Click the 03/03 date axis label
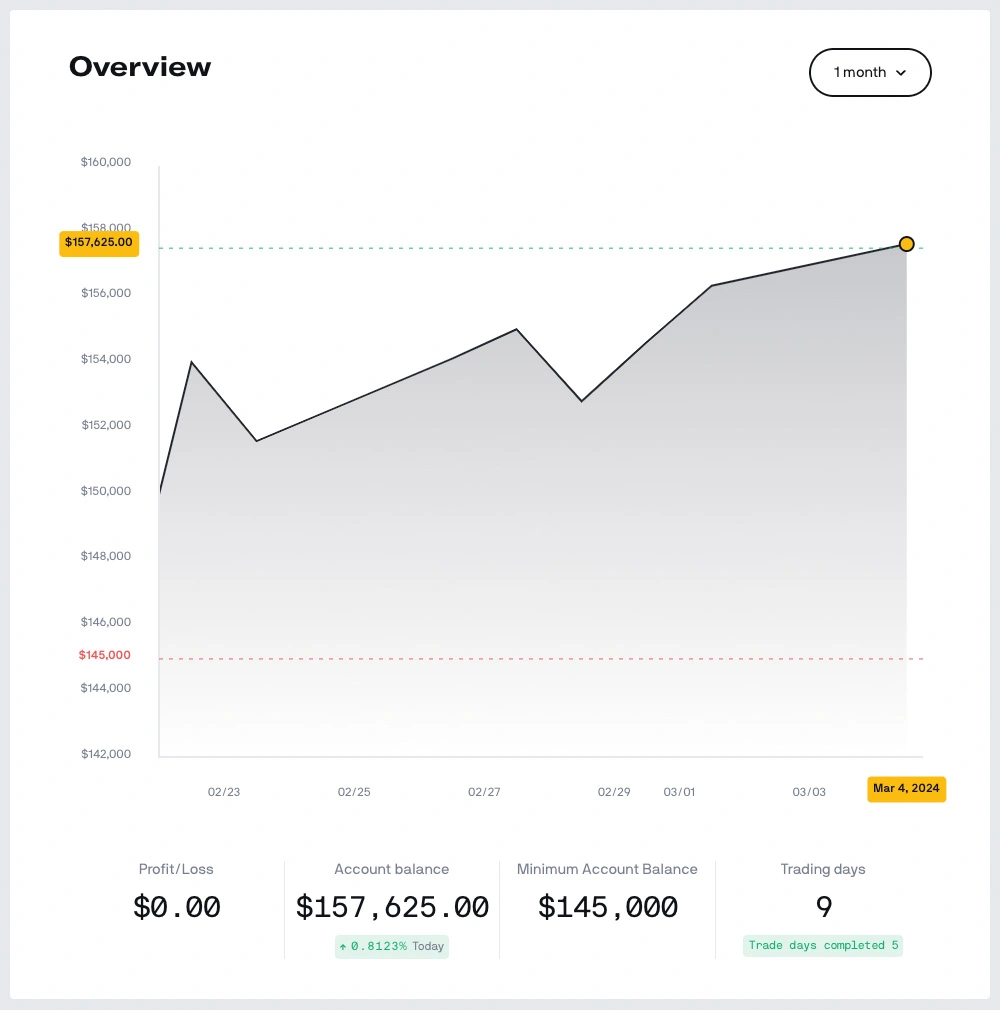The width and height of the screenshot is (1000, 1010). 809,792
